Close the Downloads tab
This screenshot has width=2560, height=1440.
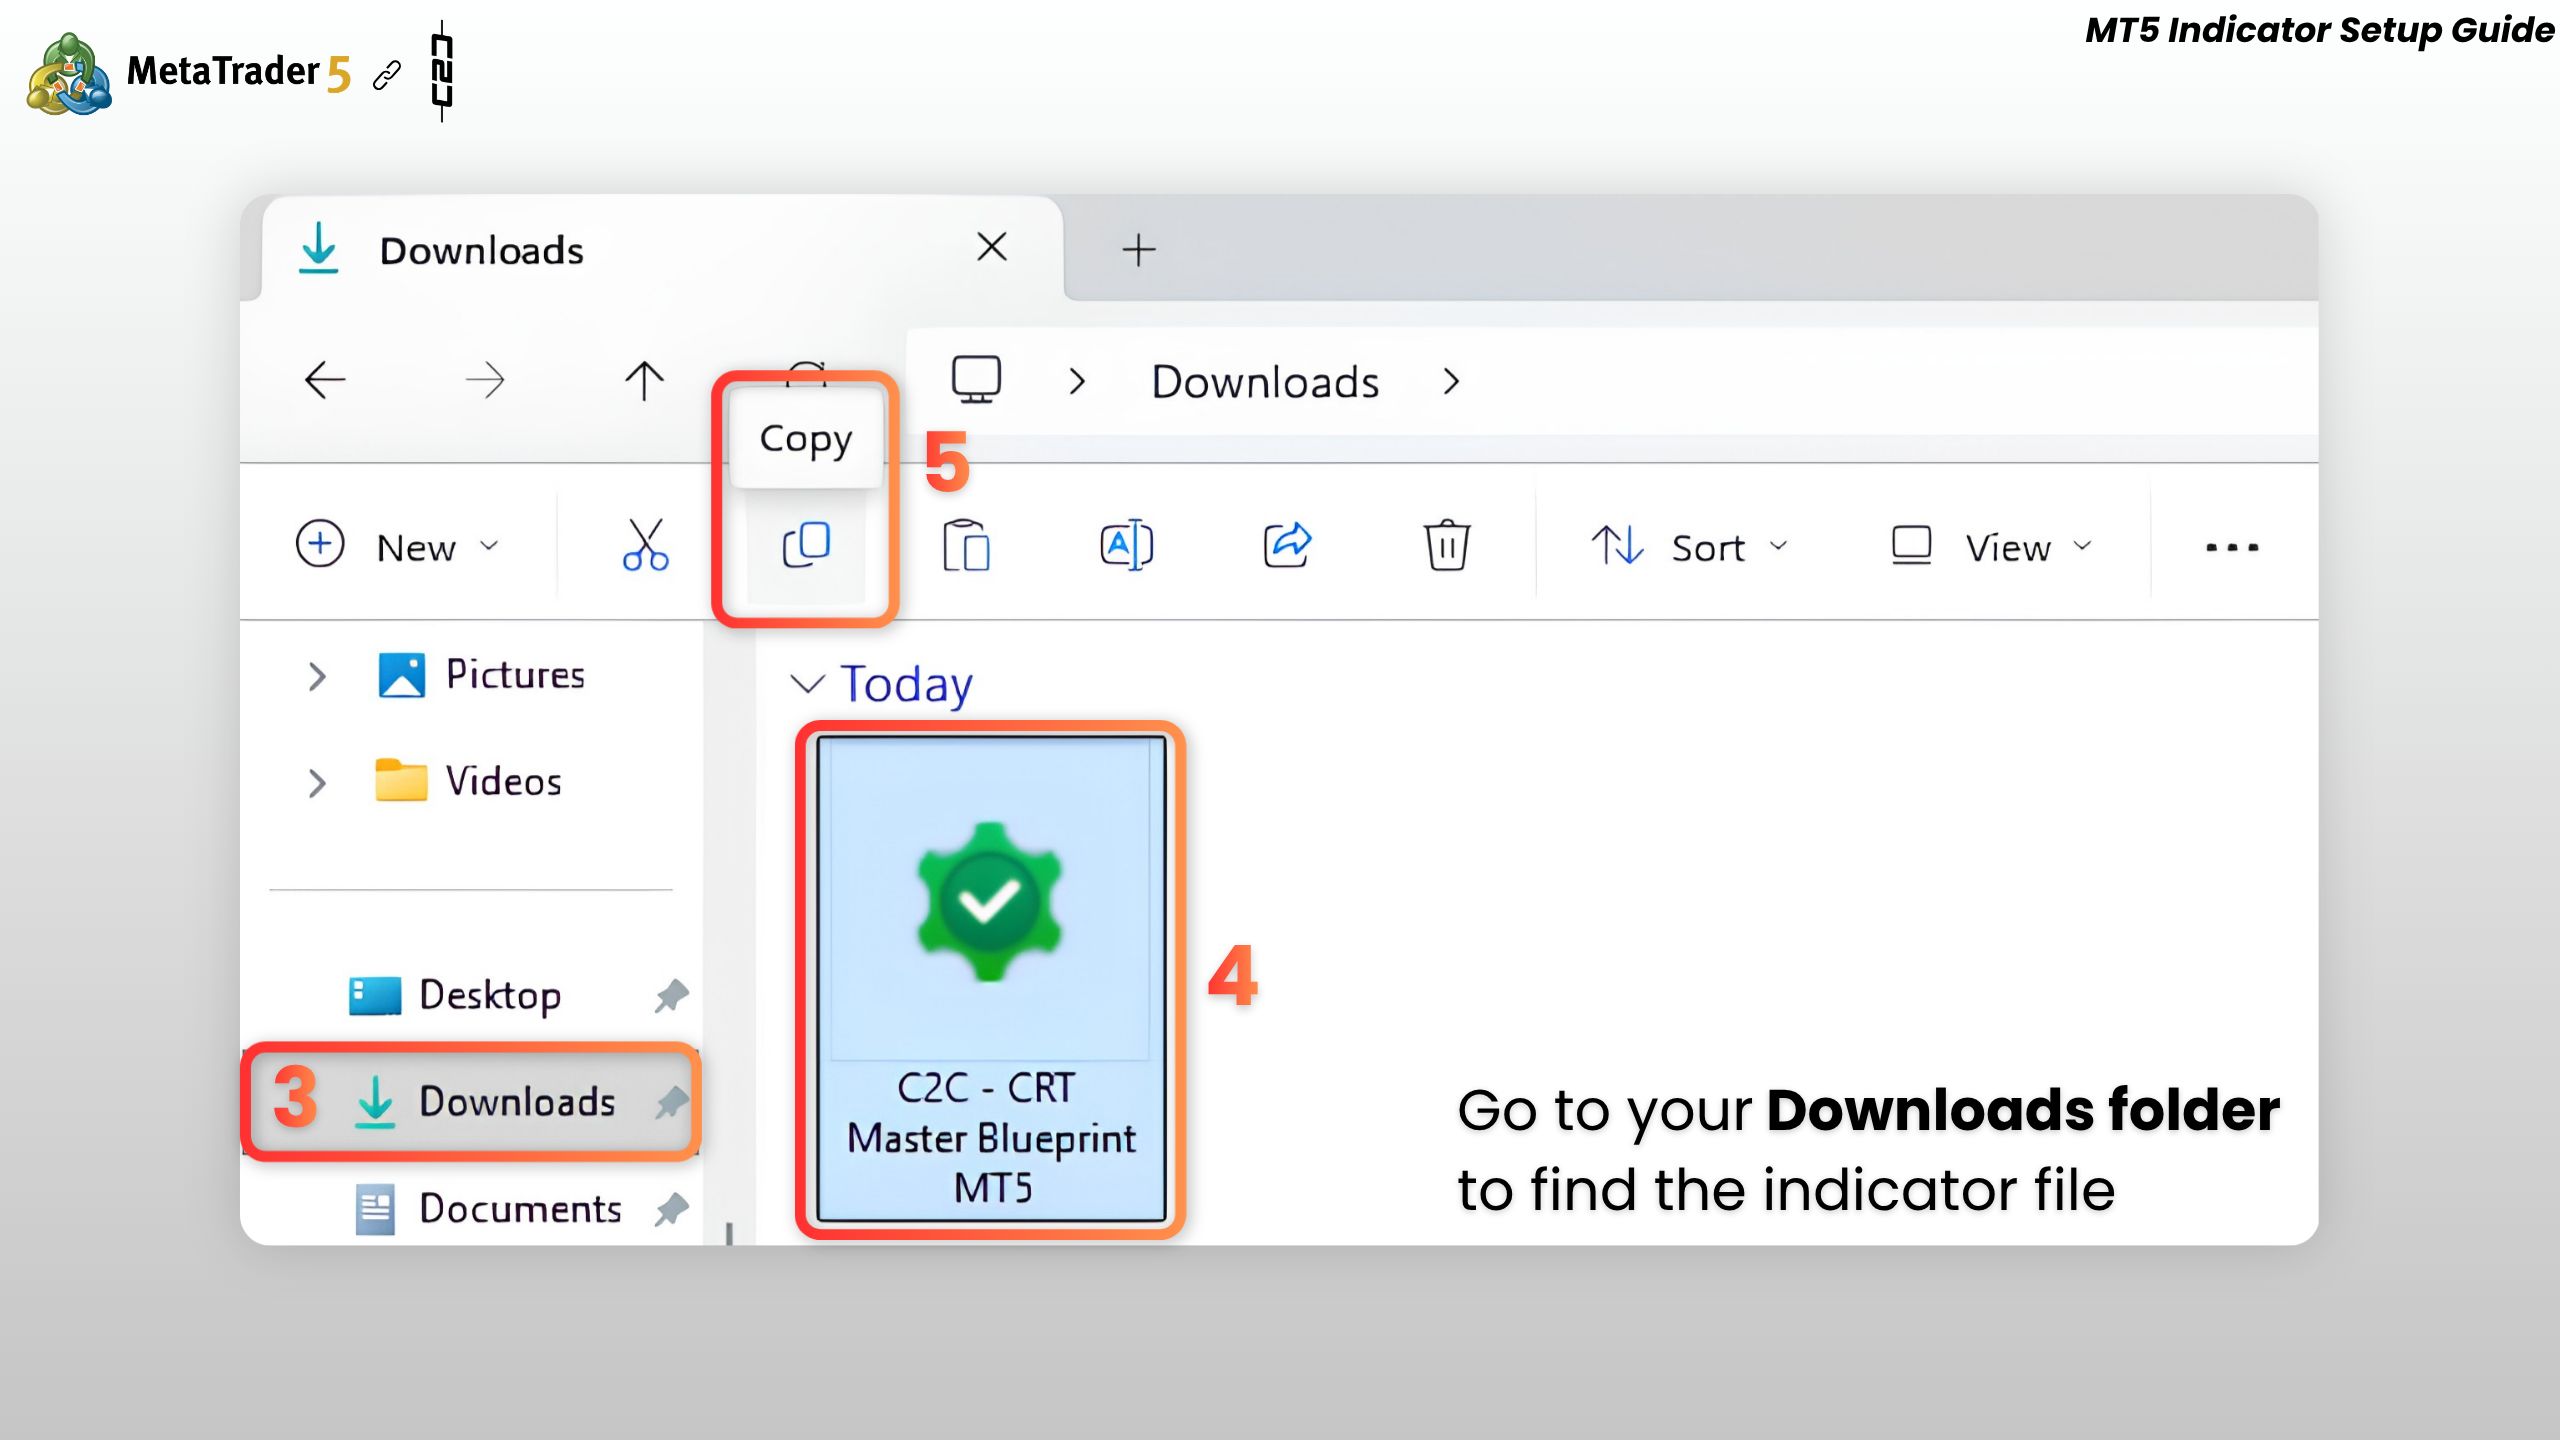pos(992,246)
